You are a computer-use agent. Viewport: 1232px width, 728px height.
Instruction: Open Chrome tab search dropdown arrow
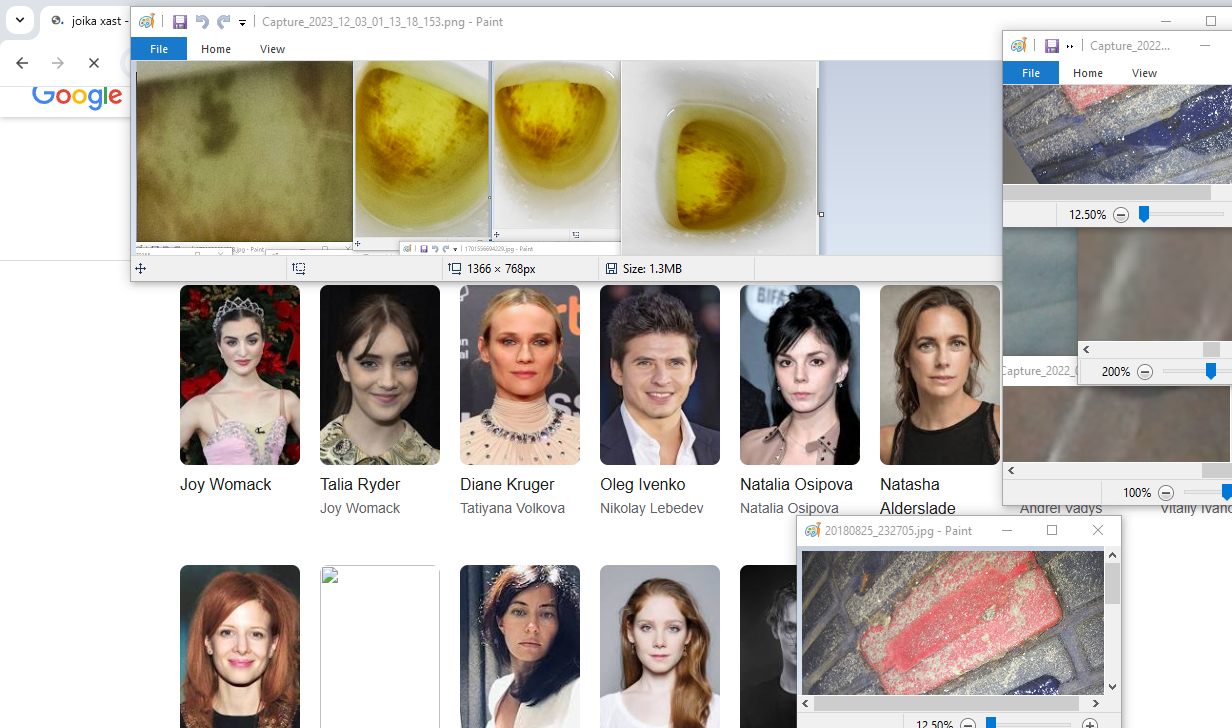click(x=19, y=20)
